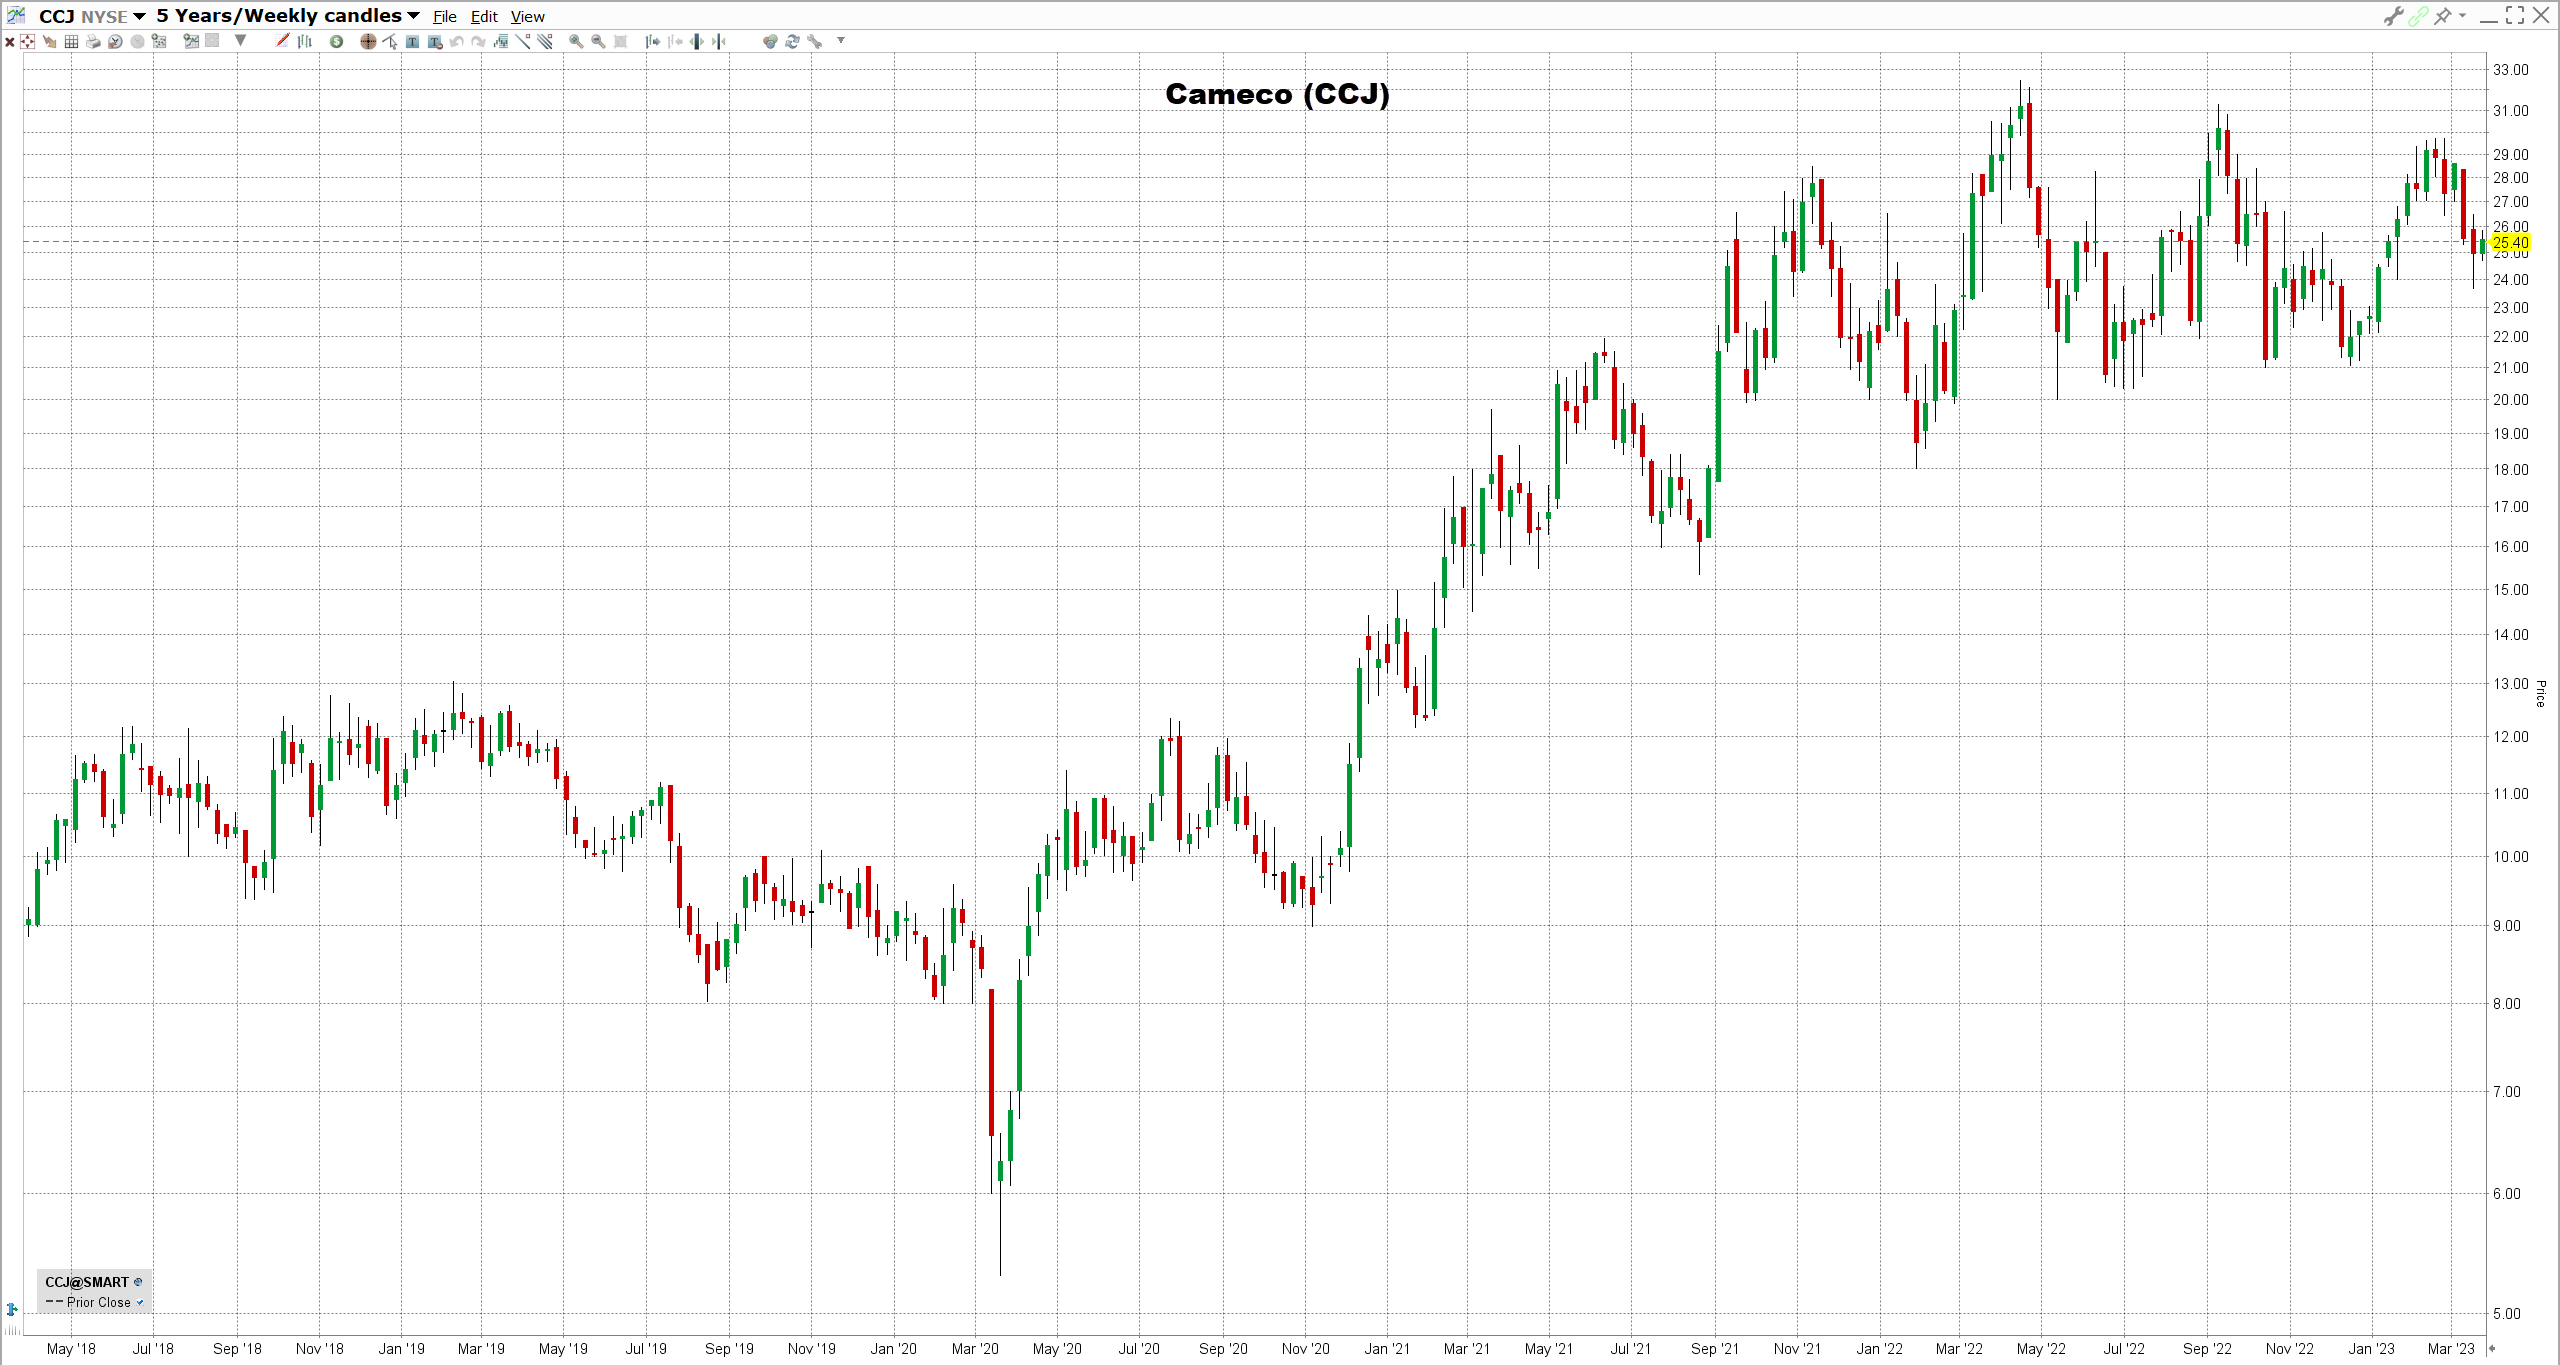Click the refresh chart arrows icon
2560x1365 pixels.
coord(792,41)
